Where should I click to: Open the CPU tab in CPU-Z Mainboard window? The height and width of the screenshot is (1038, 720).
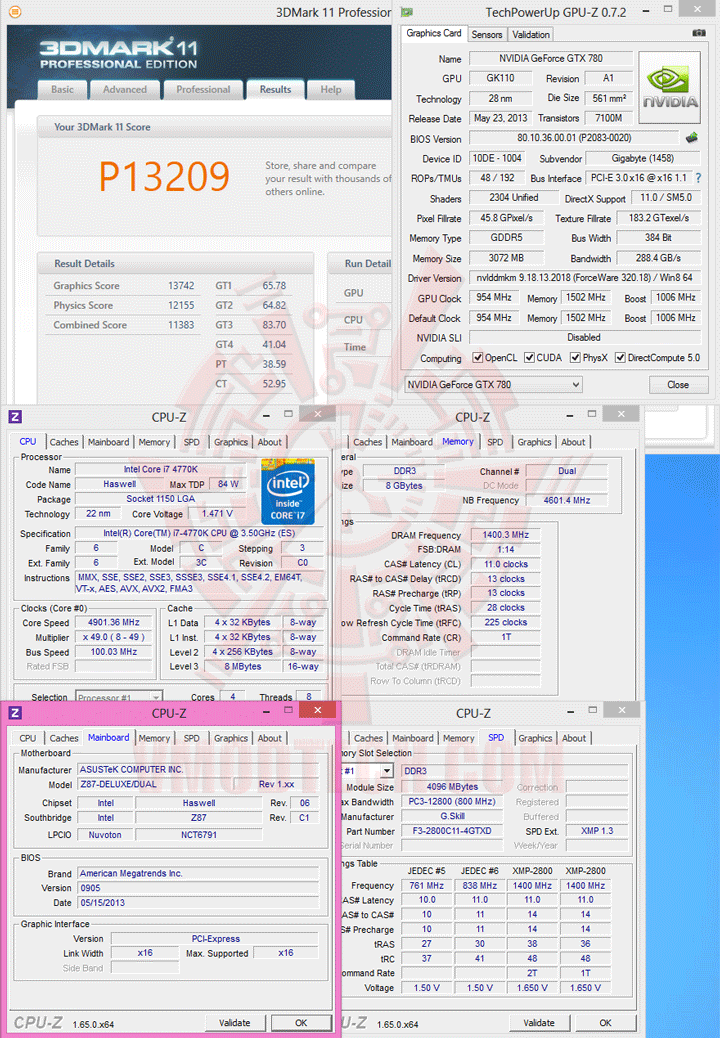(28, 738)
